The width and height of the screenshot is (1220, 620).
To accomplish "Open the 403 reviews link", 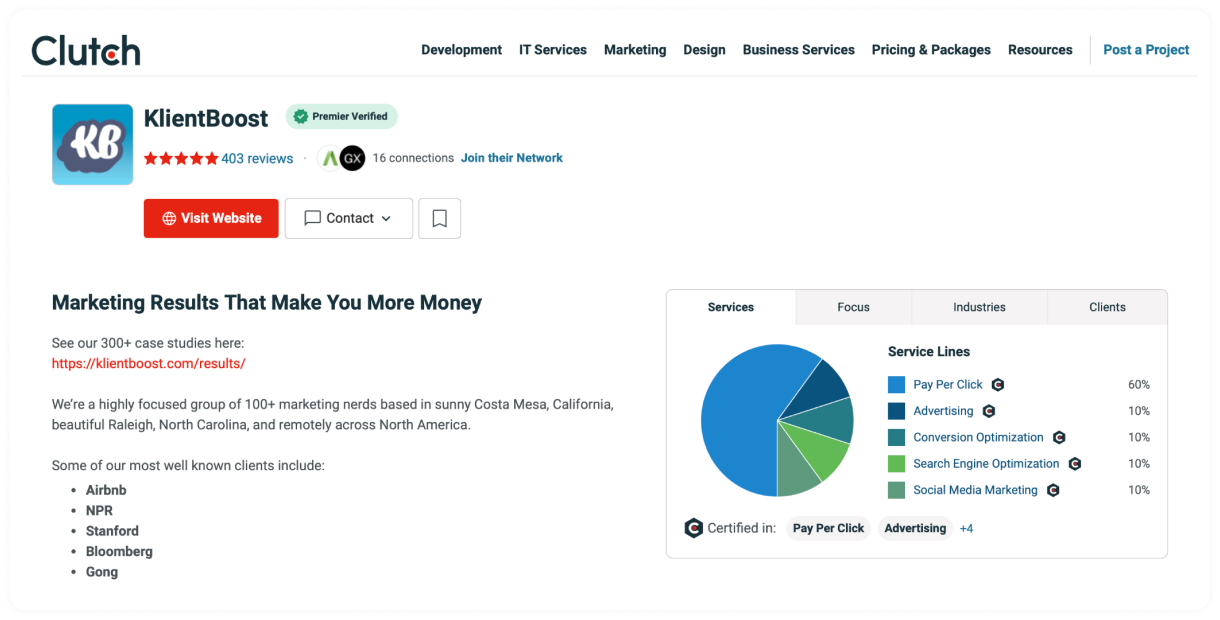I will point(257,158).
